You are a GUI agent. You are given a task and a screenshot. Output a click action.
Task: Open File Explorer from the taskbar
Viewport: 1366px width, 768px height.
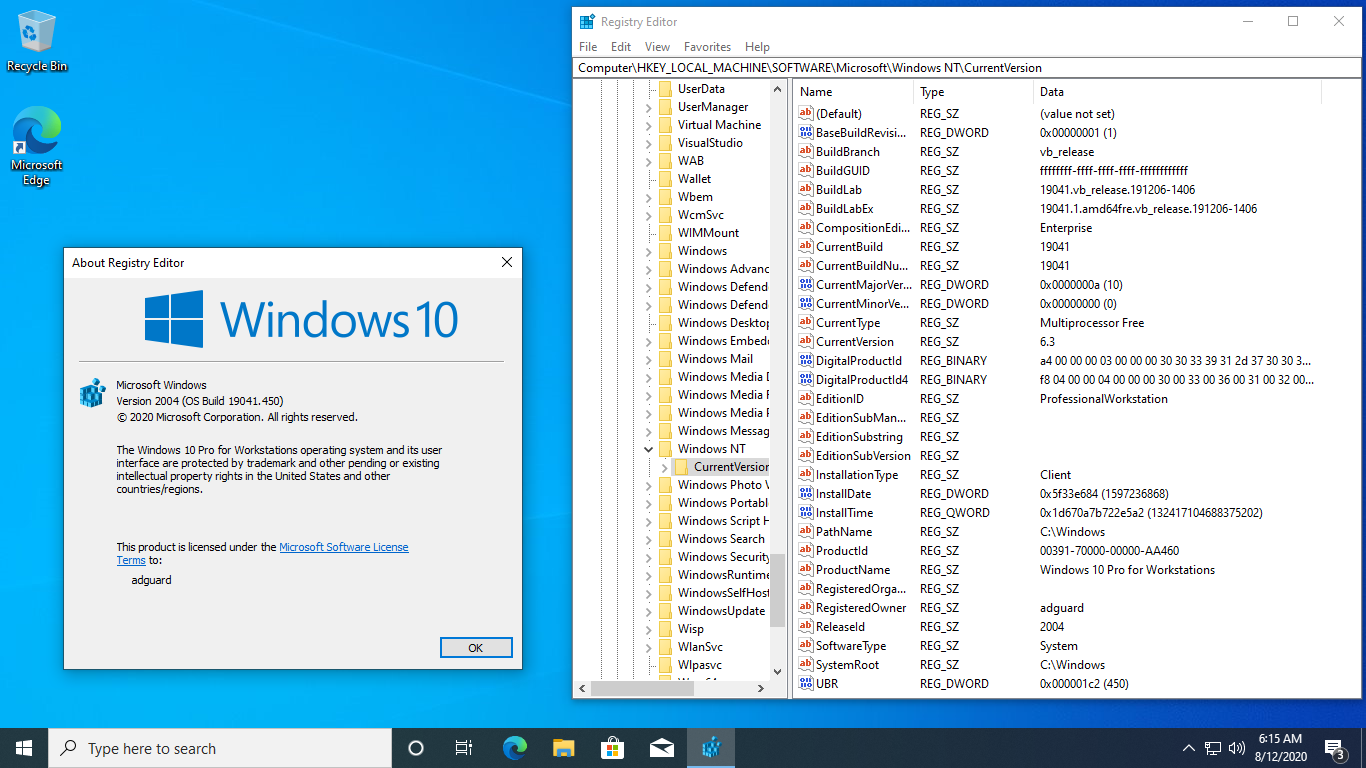pyautogui.click(x=564, y=748)
